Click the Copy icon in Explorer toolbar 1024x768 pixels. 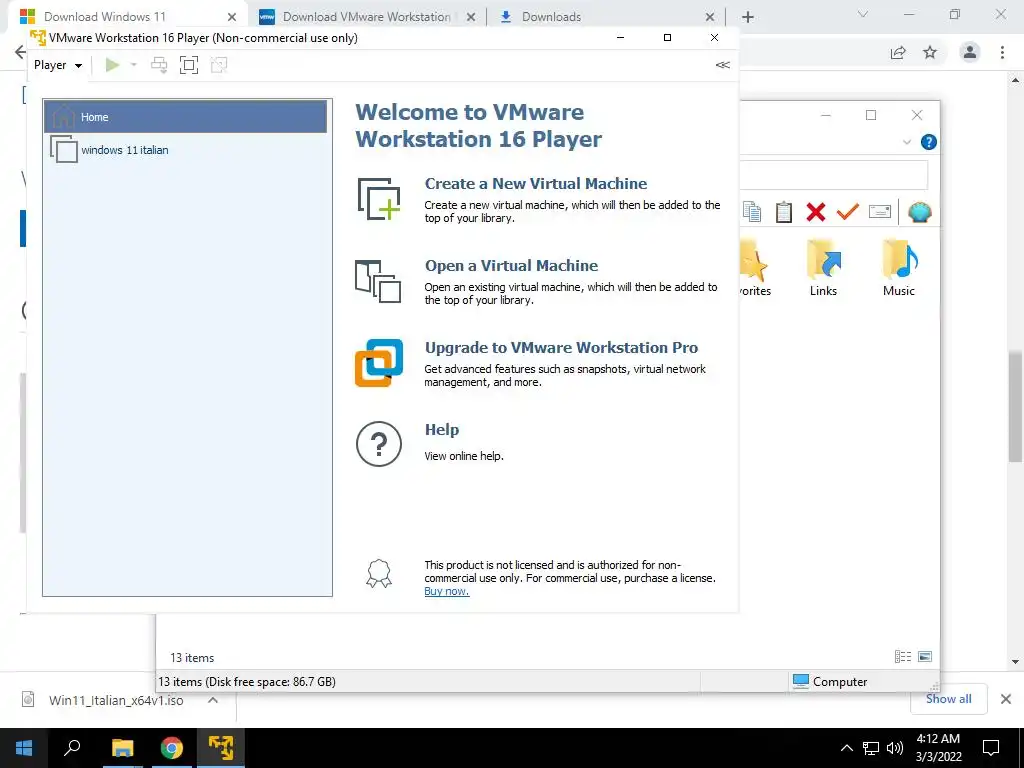pos(752,212)
